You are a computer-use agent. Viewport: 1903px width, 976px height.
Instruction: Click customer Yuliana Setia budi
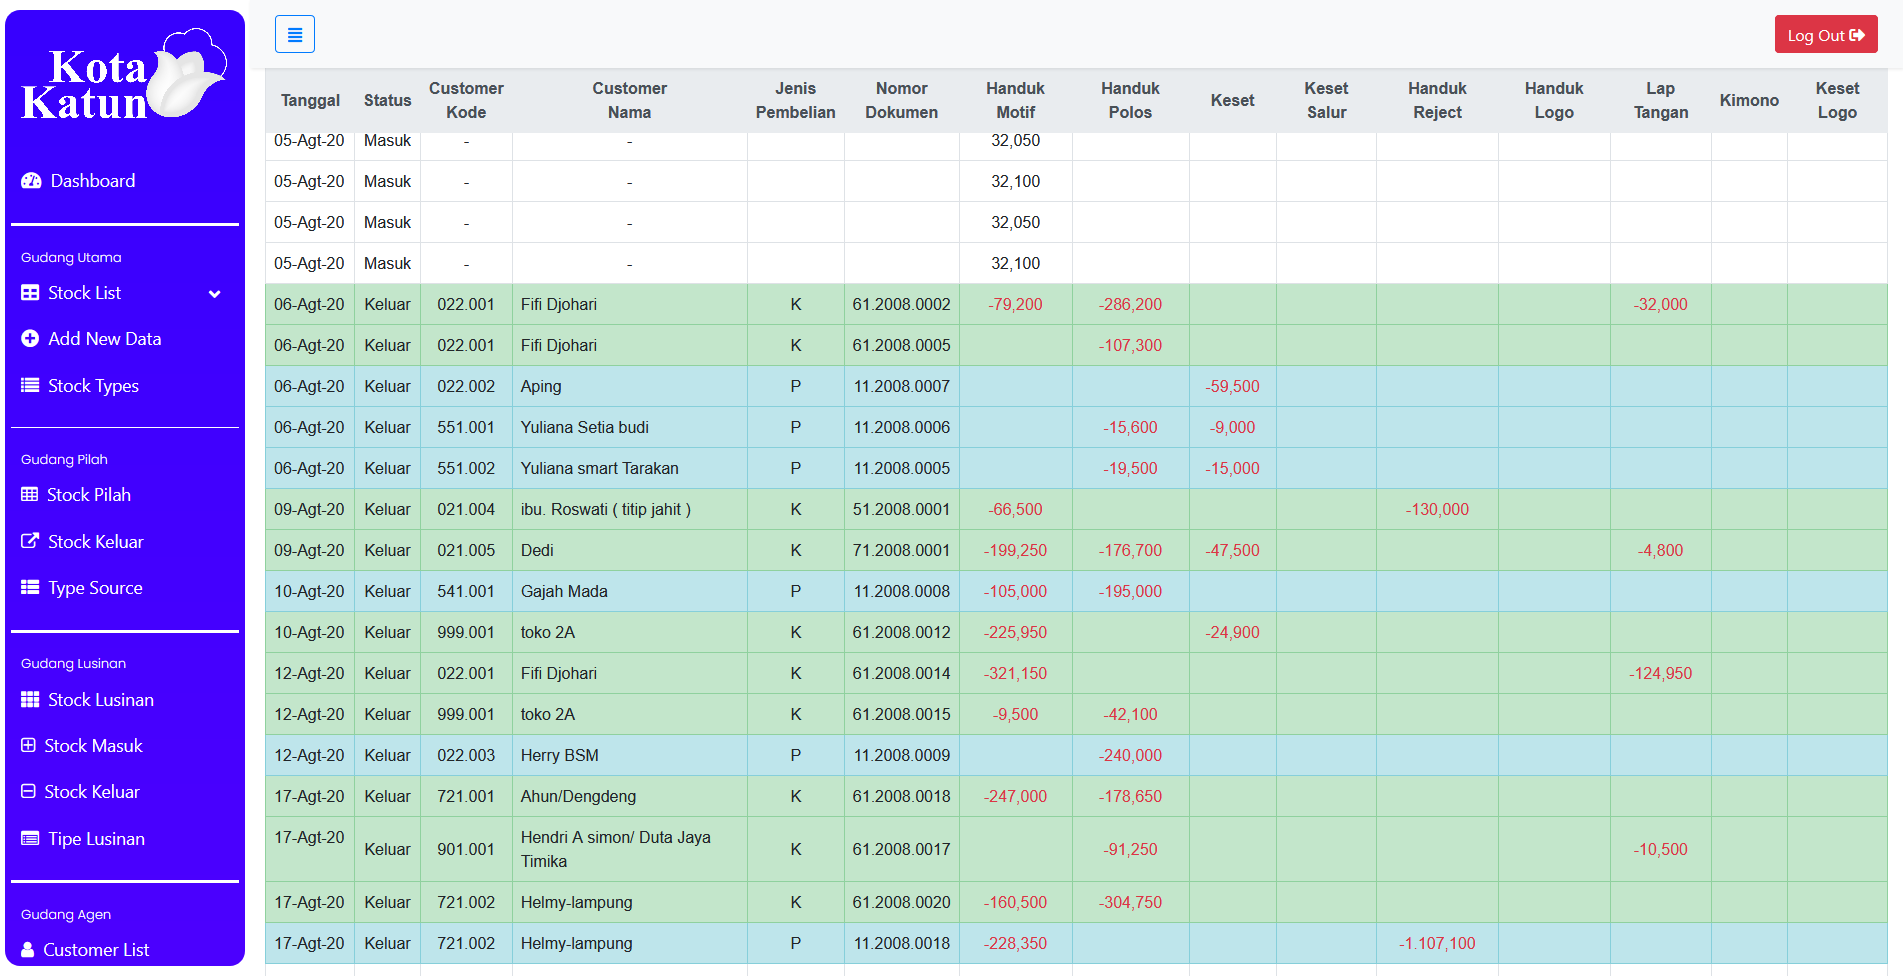pyautogui.click(x=584, y=427)
